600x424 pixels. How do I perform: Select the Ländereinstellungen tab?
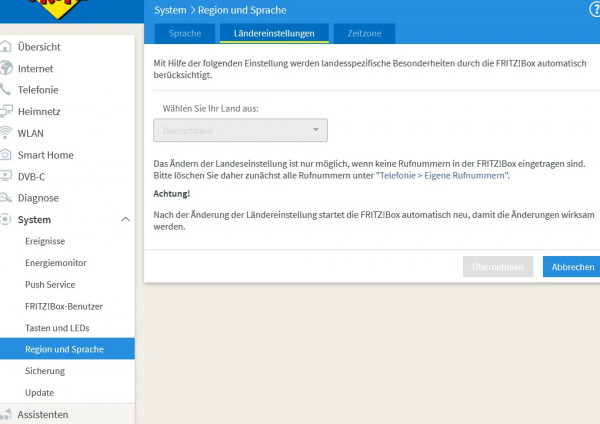point(274,33)
